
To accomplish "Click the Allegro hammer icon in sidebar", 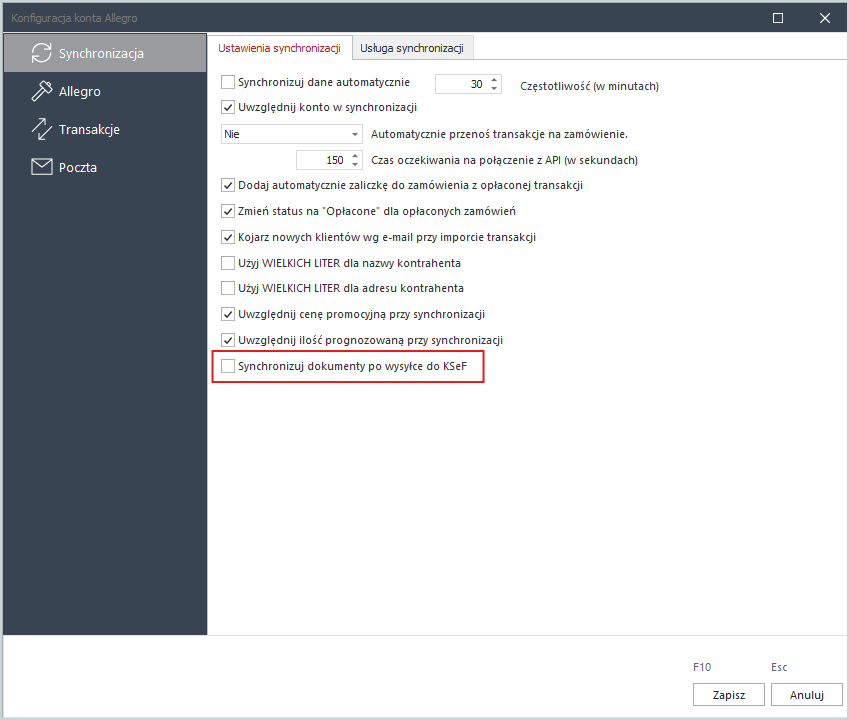I will 41,91.
